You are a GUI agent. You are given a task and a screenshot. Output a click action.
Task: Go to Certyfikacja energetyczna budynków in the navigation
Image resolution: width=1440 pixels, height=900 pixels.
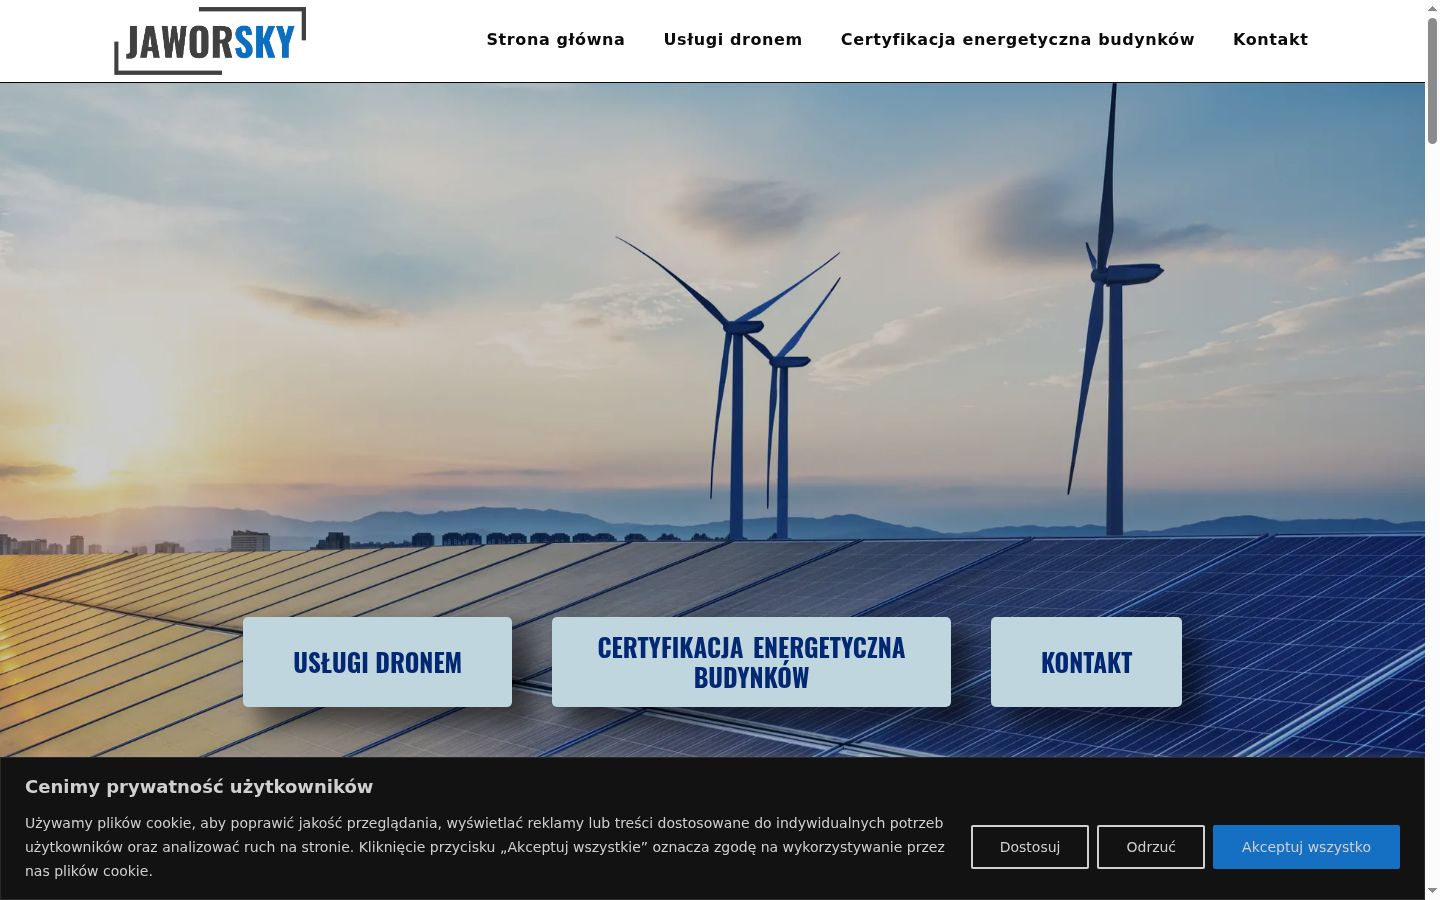[1018, 40]
